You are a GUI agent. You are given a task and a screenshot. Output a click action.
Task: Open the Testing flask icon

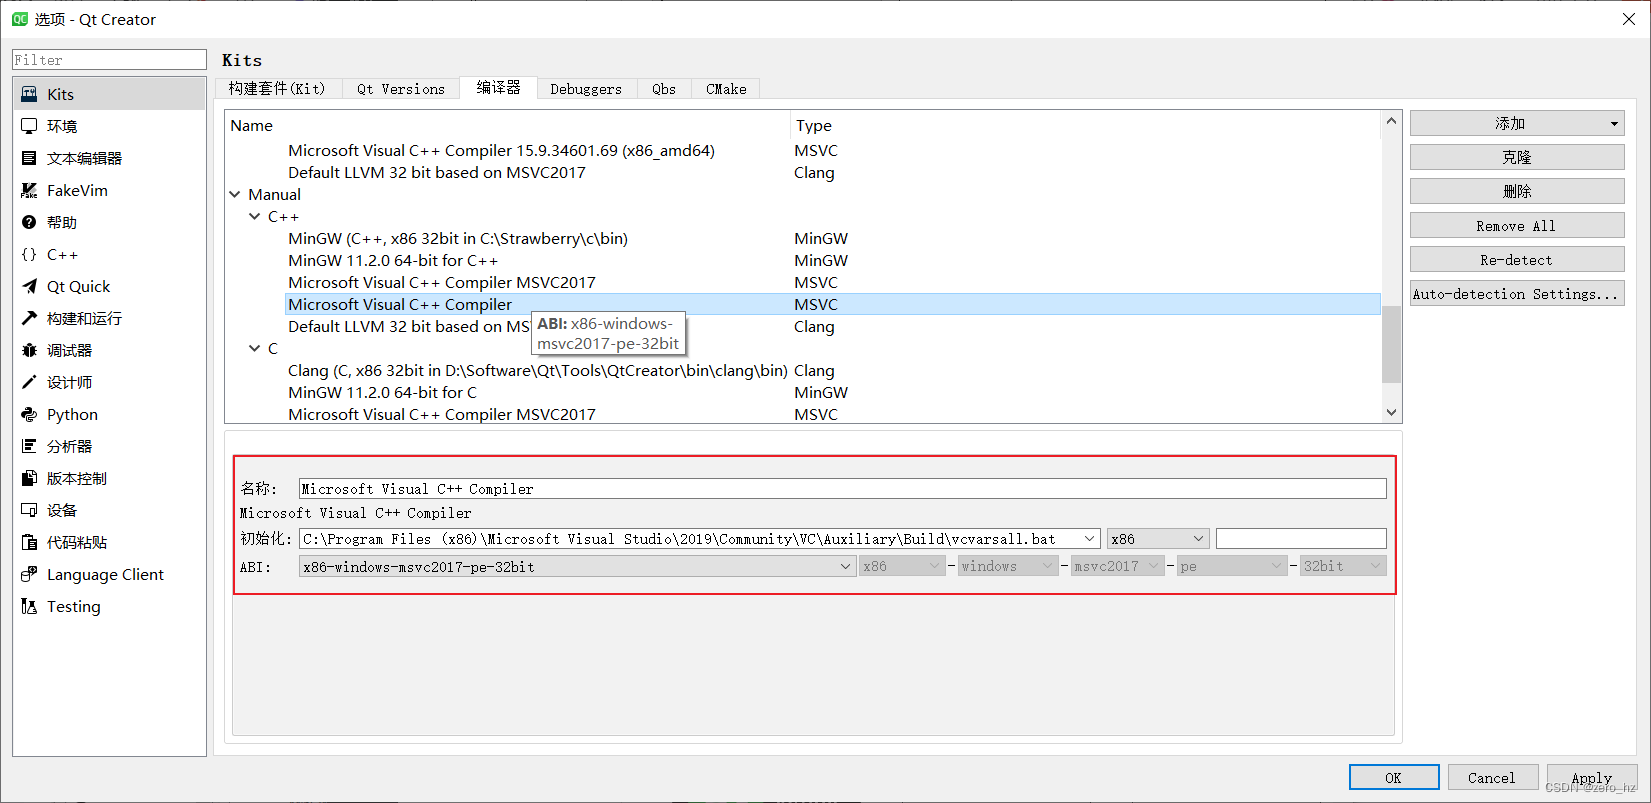click(x=29, y=606)
